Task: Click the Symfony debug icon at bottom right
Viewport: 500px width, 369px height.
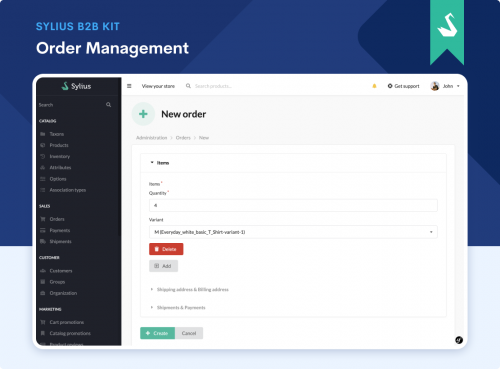Action: 459,340
